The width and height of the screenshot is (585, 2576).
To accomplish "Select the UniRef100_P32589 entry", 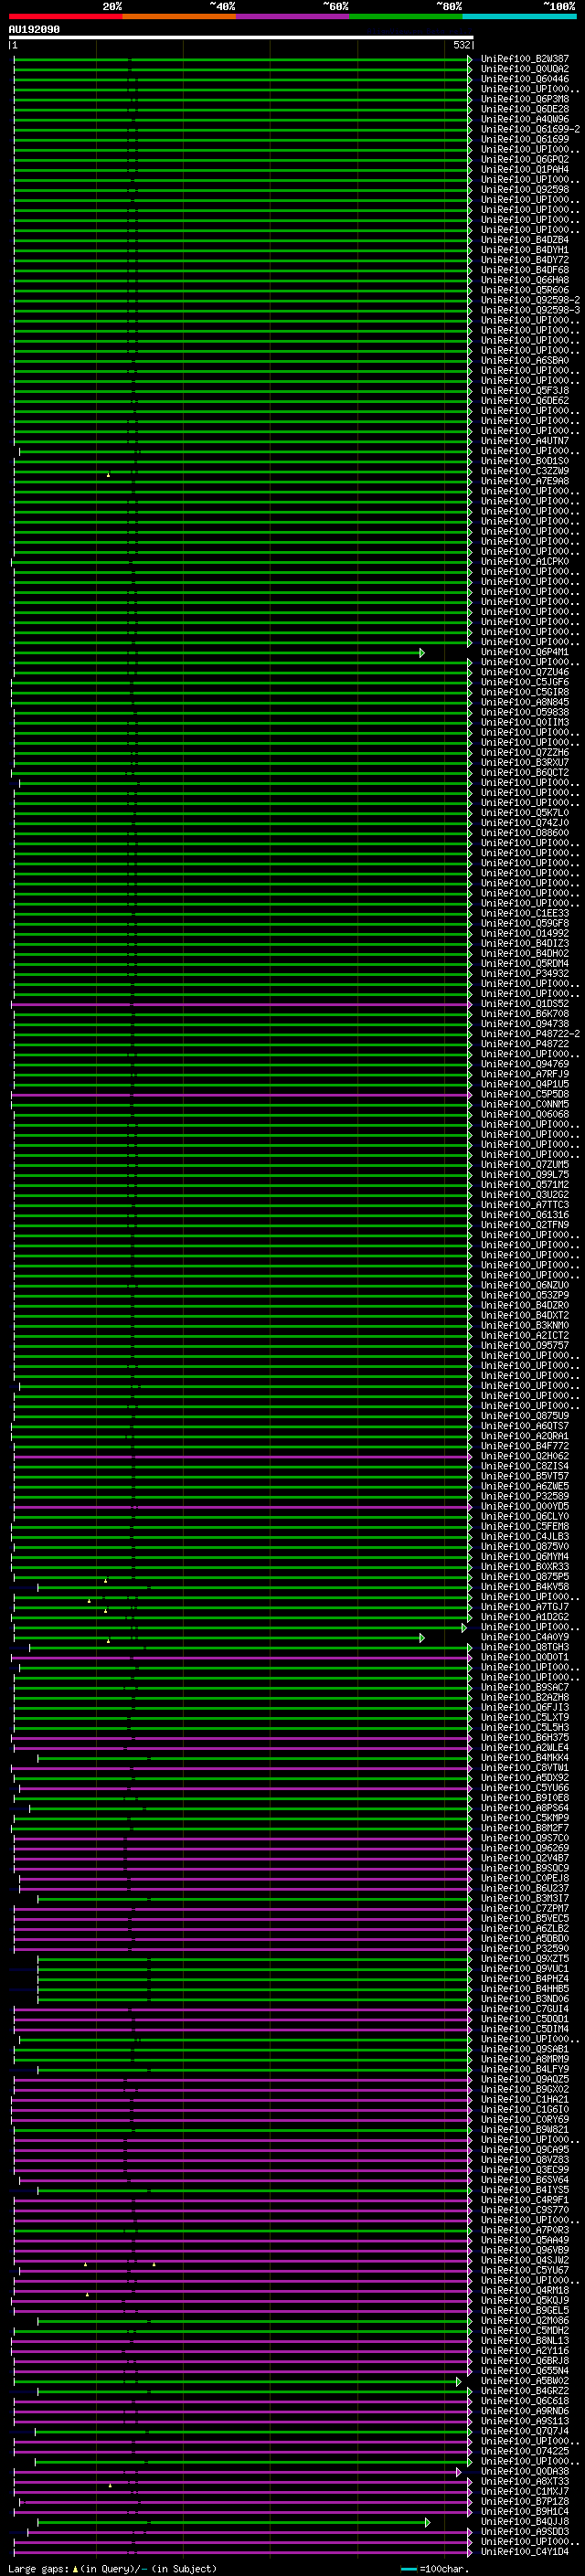I will 524,1497.
